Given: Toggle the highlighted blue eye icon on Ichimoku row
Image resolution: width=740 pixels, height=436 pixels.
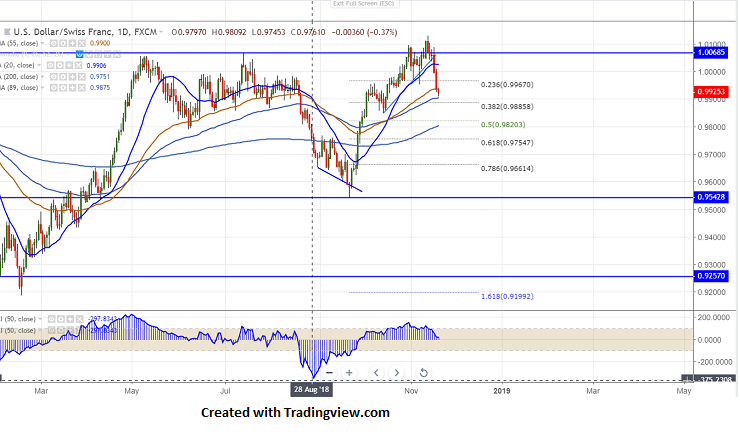Looking at the screenshot, I should pyautogui.click(x=80, y=54).
